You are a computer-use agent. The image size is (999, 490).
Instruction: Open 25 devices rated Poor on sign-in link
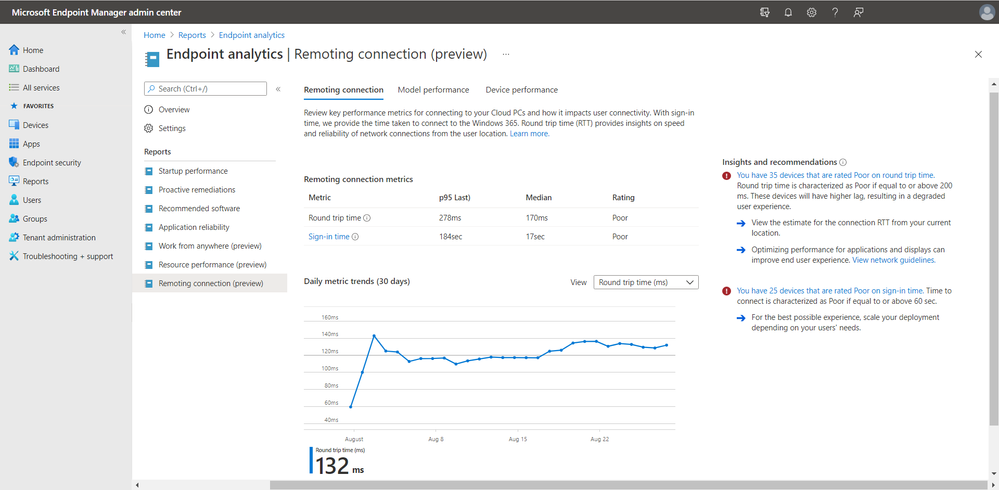point(830,291)
